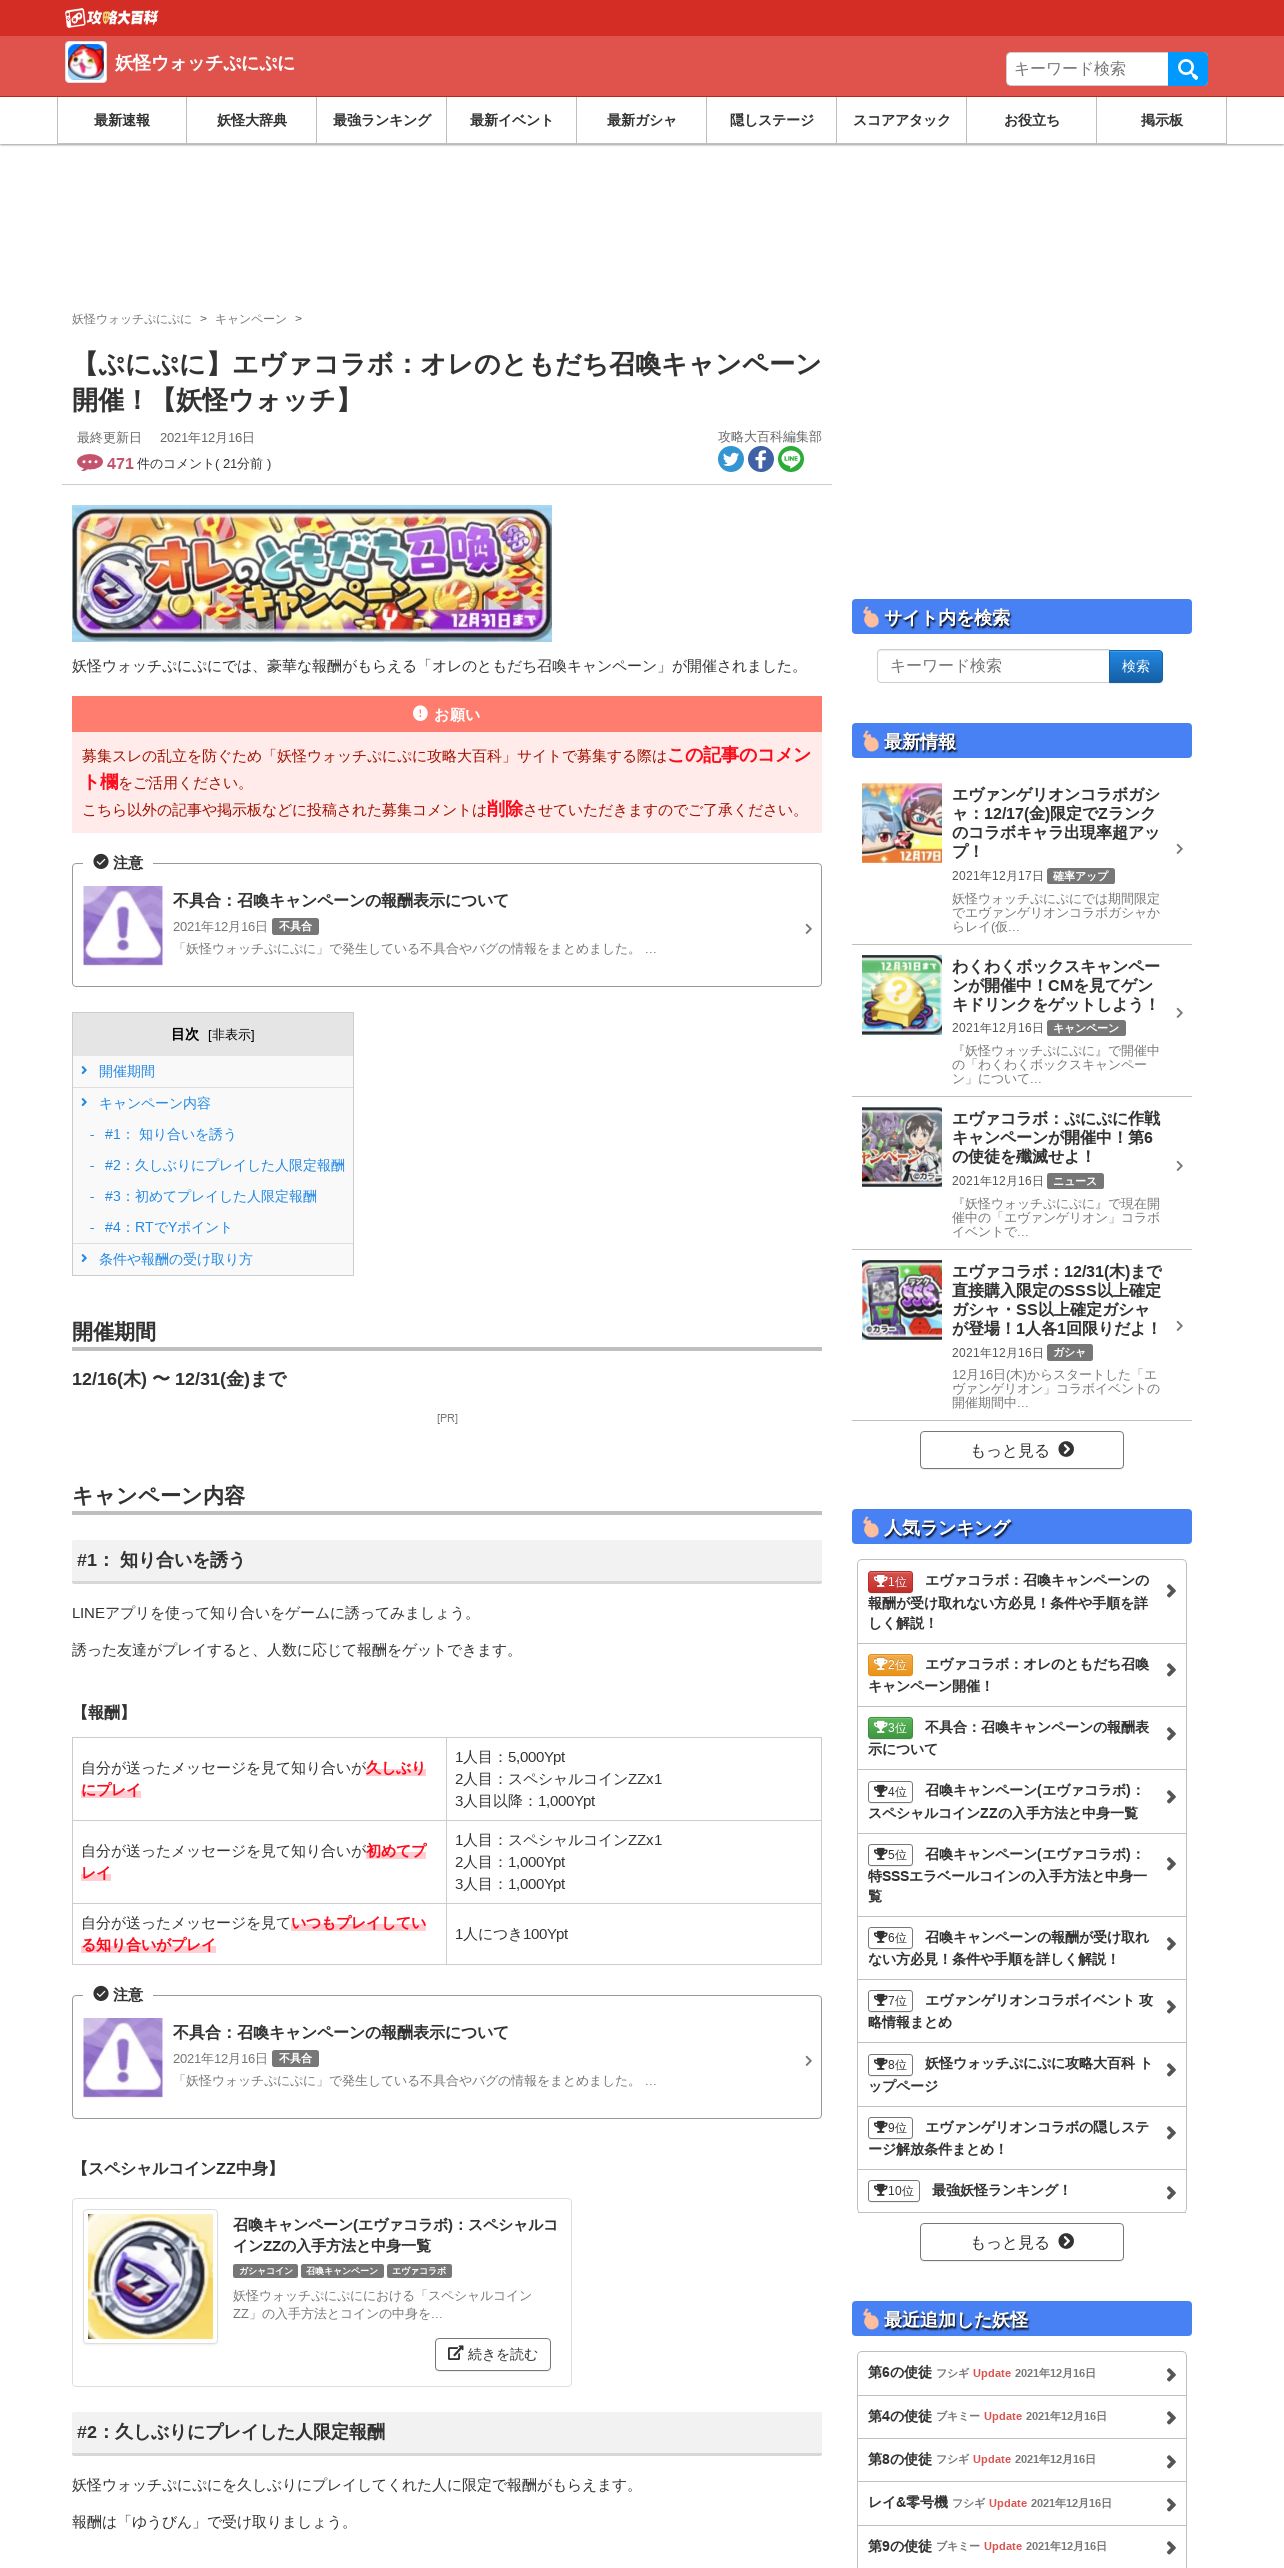Open 5位 特SSSエラベールコイン ranking entry
The height and width of the screenshot is (2568, 1284).
tap(1022, 1875)
